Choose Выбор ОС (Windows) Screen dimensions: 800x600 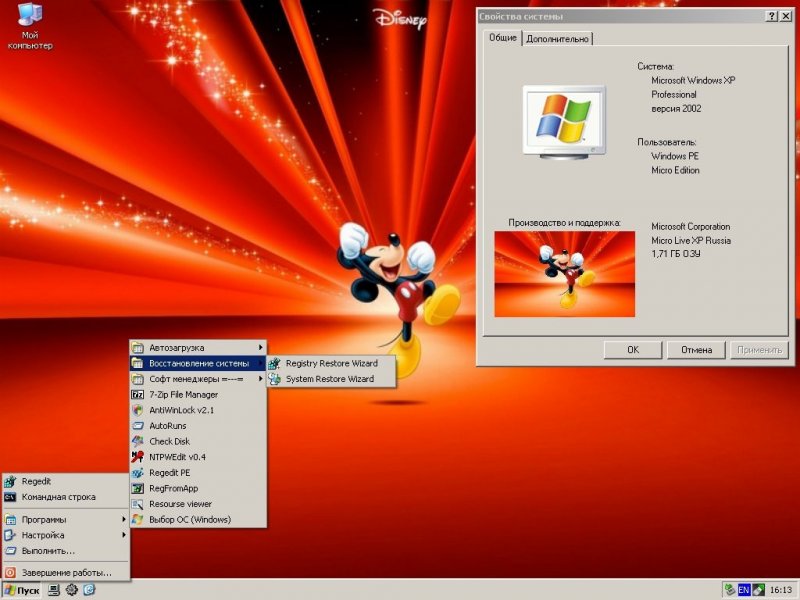tap(198, 519)
